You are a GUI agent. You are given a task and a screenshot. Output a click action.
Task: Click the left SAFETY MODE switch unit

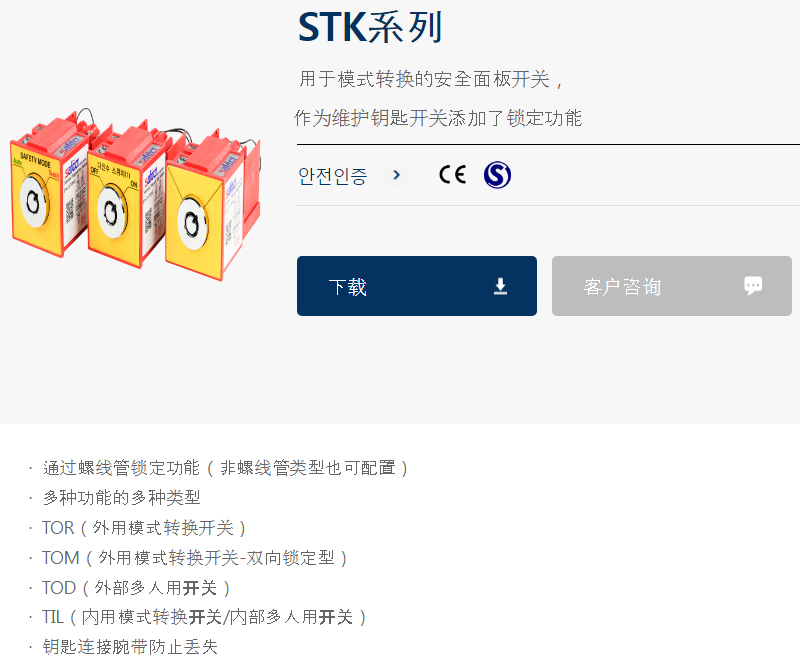48,189
